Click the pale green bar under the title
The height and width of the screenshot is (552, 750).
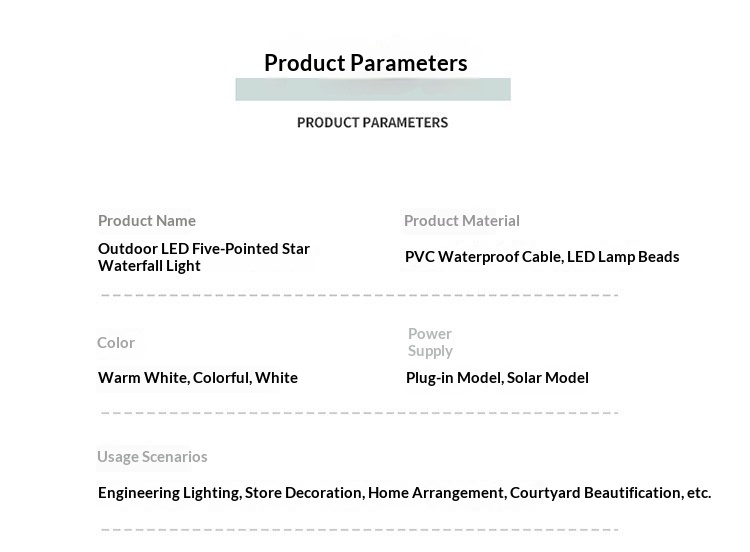pos(372,90)
